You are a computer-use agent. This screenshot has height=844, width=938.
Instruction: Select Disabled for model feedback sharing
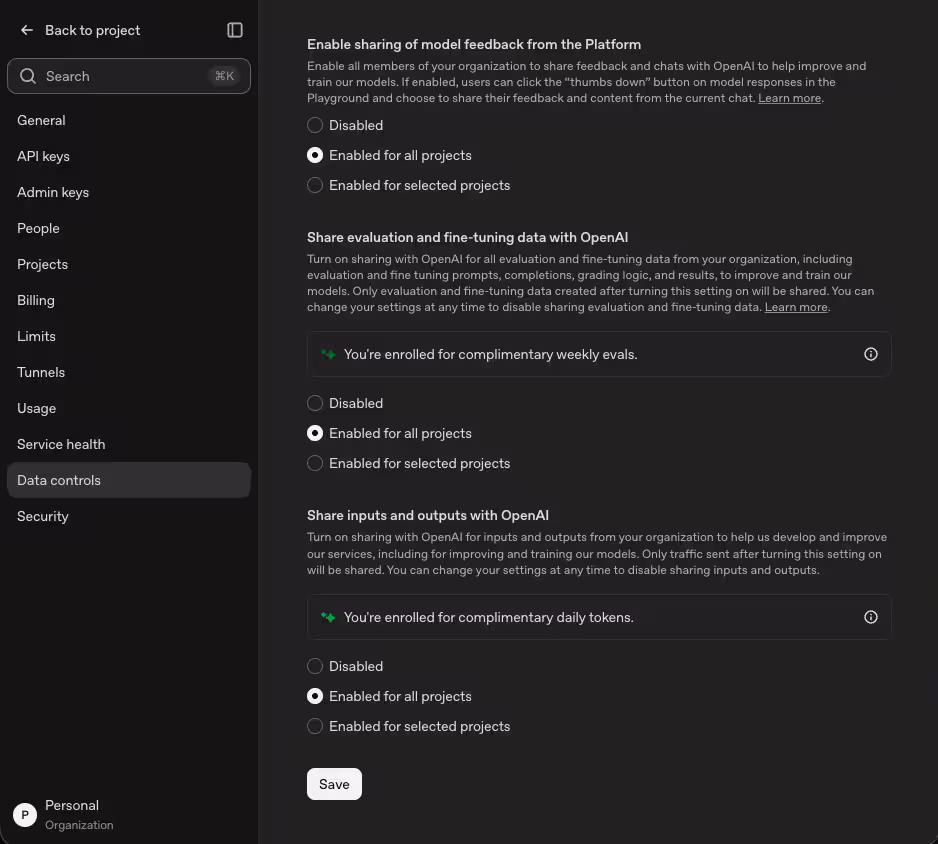[315, 125]
